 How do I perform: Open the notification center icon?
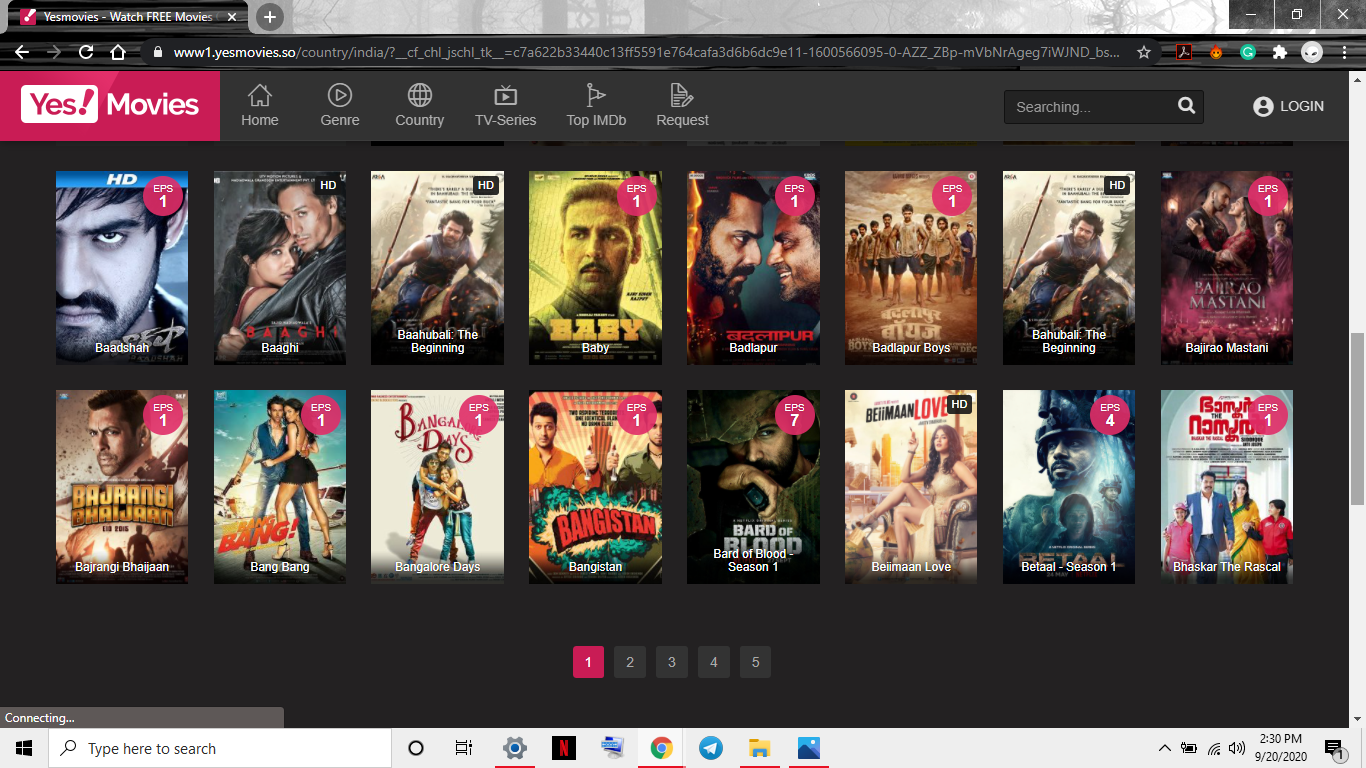pos(1333,748)
